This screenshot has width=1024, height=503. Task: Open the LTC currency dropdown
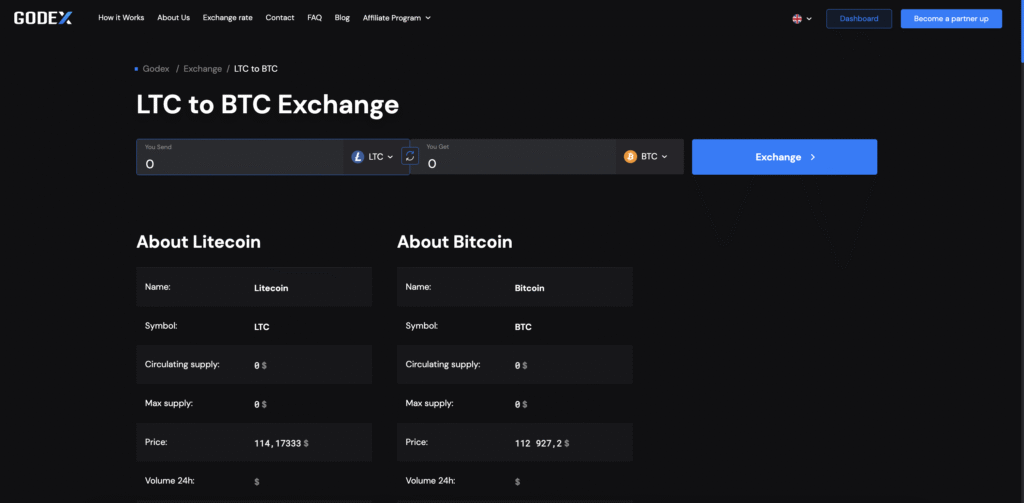[x=372, y=157]
